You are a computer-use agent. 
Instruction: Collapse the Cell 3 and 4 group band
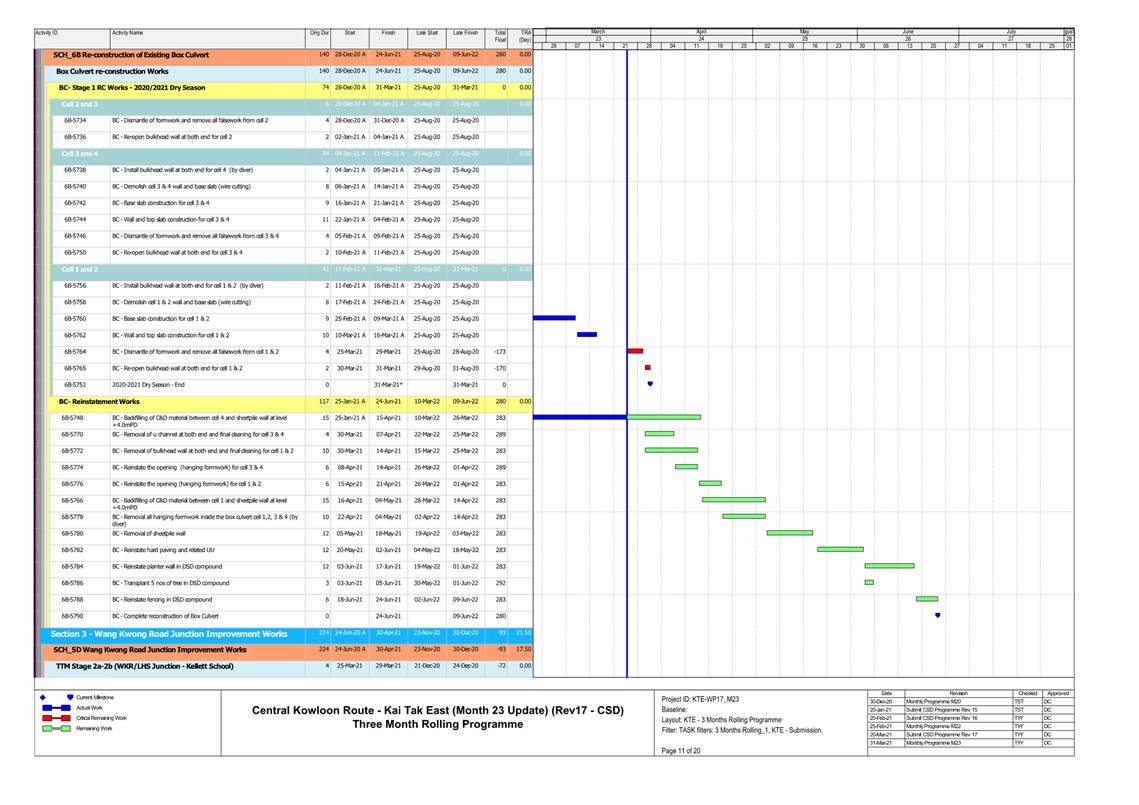(x=80, y=154)
